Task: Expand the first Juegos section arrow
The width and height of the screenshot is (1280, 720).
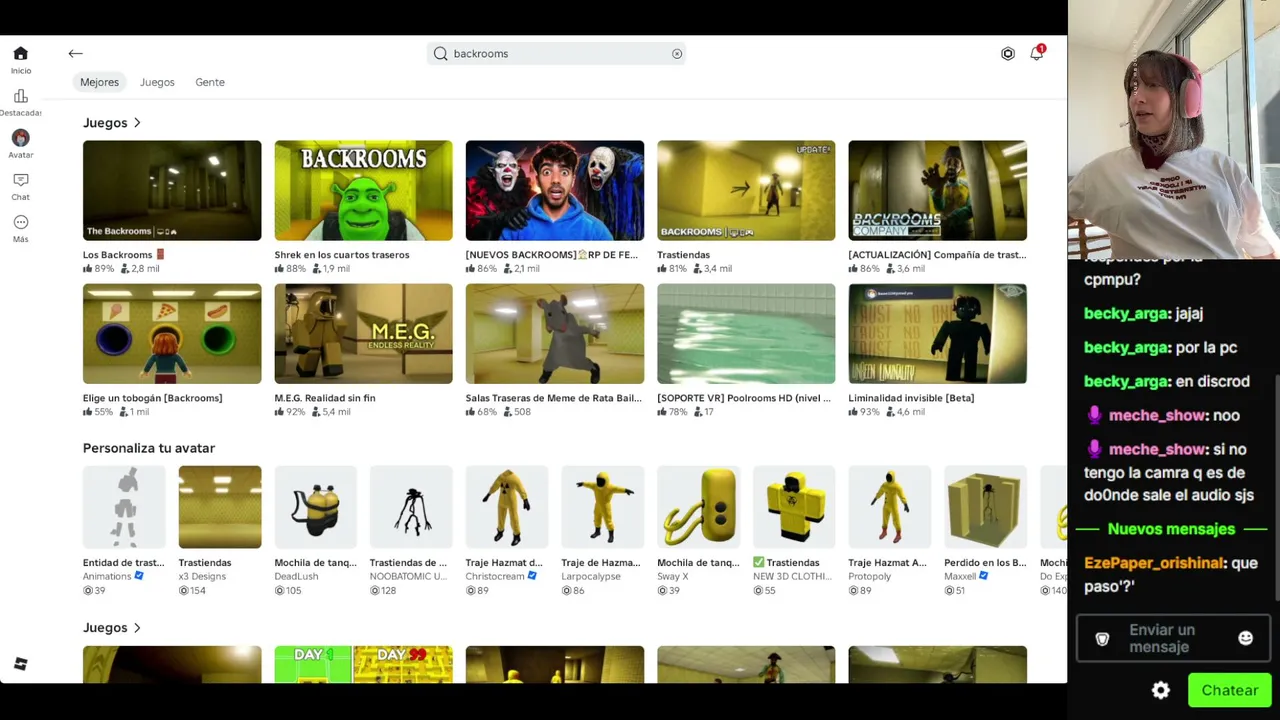Action: click(x=137, y=123)
